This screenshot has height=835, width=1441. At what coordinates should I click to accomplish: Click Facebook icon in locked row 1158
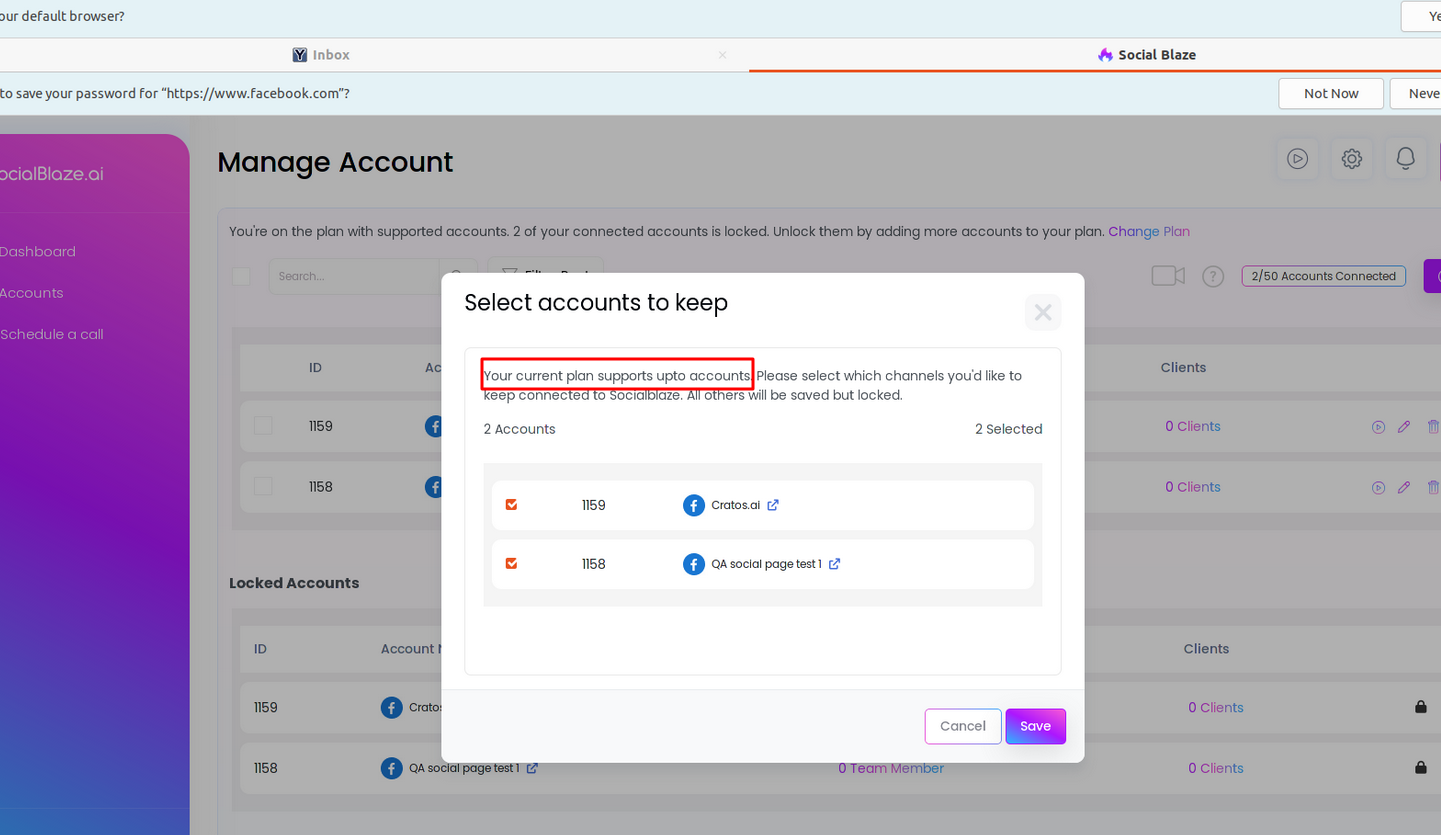coord(392,768)
